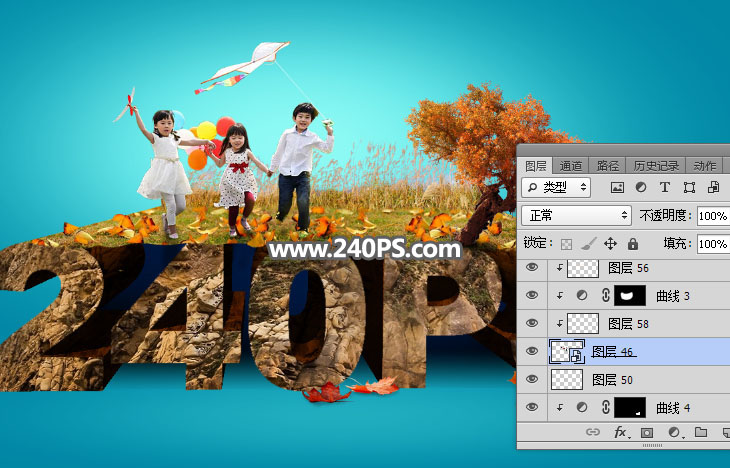Select layer name 图层 50
Viewport: 730px width, 468px height.
612,380
